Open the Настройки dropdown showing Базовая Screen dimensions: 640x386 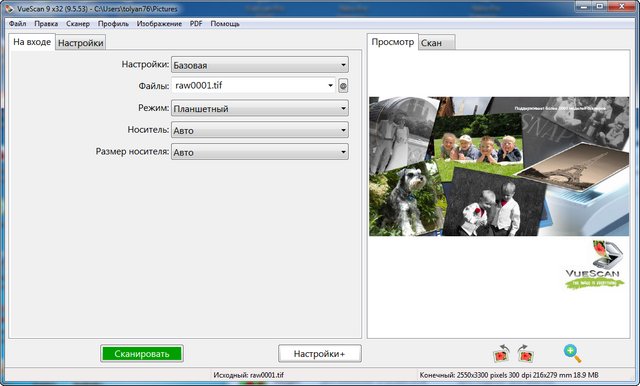coord(260,64)
